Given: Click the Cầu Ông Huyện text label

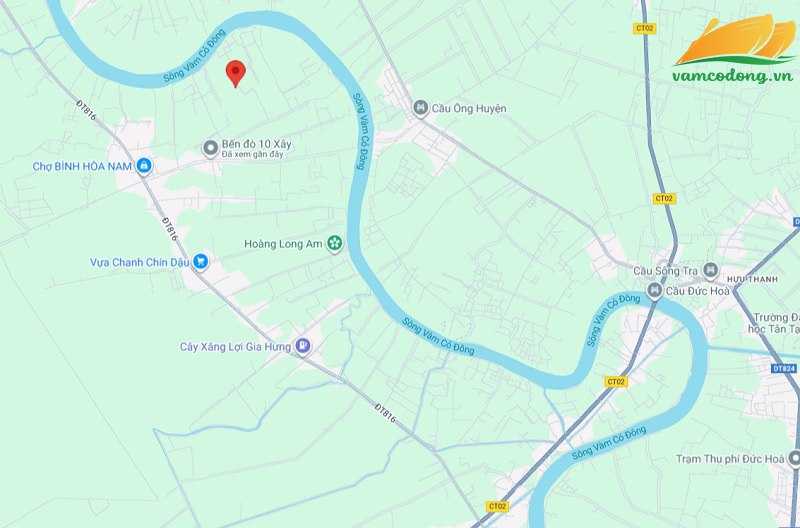Looking at the screenshot, I should 469,108.
